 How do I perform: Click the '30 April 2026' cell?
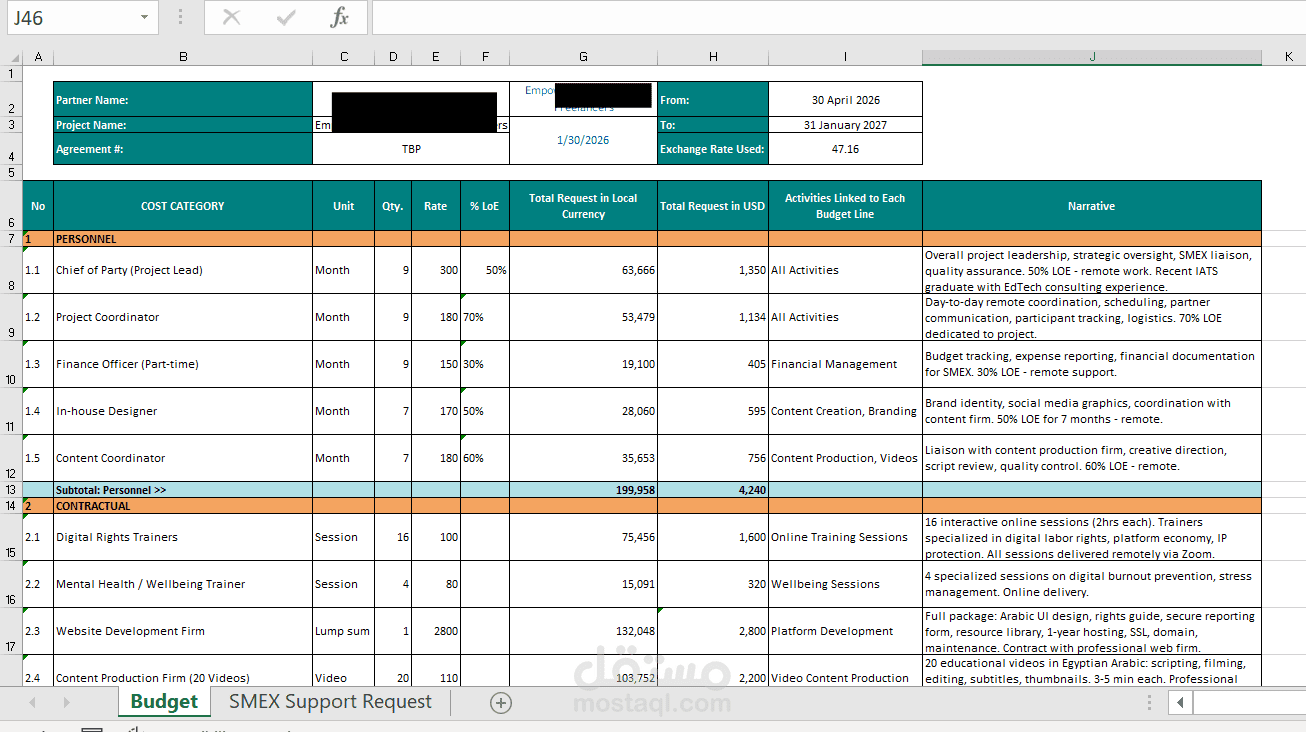[x=845, y=100]
